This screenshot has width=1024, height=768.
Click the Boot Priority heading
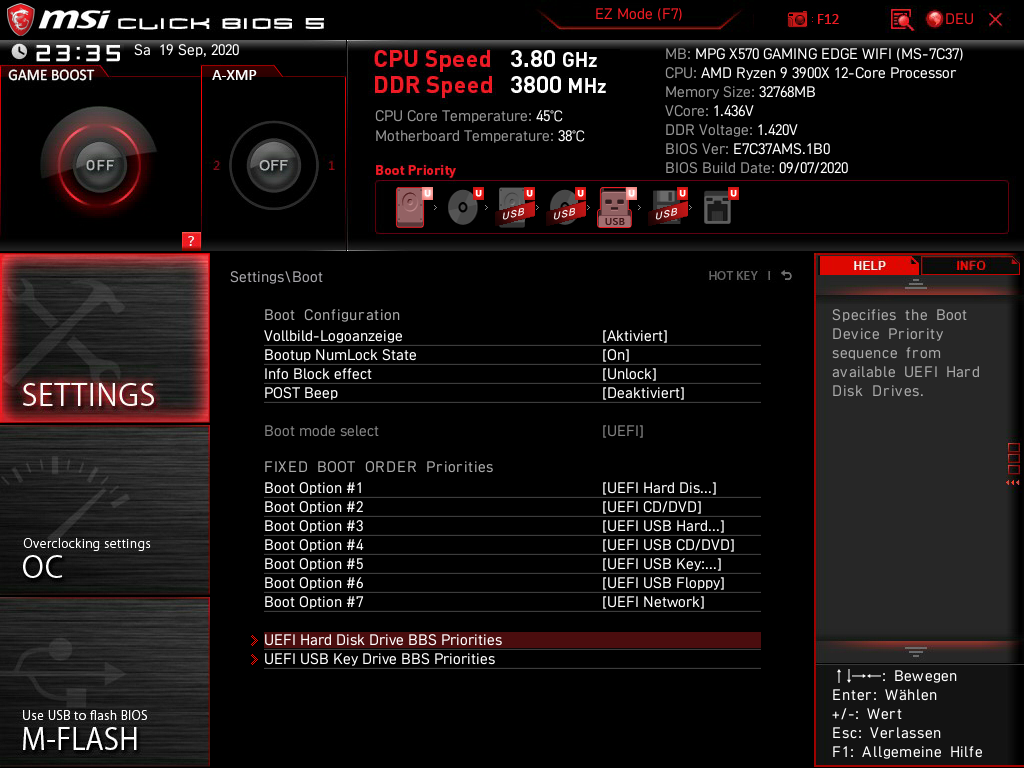415,170
